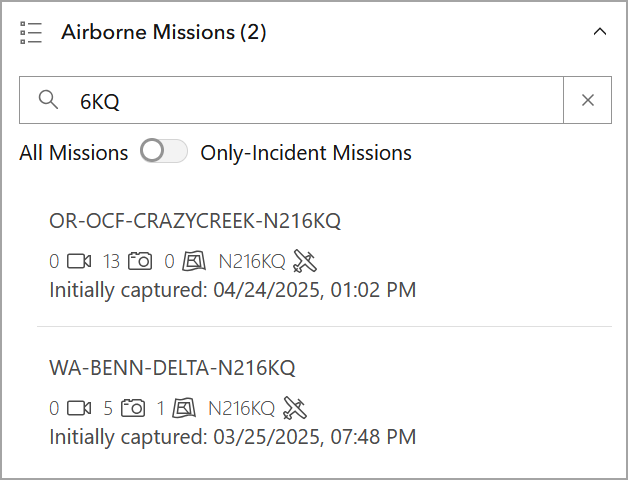Click the list icon beside Airborne Missions
The width and height of the screenshot is (628, 480).
pos(31,32)
